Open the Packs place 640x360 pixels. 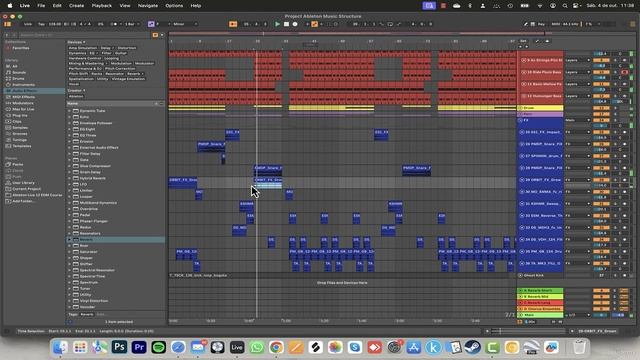point(18,164)
